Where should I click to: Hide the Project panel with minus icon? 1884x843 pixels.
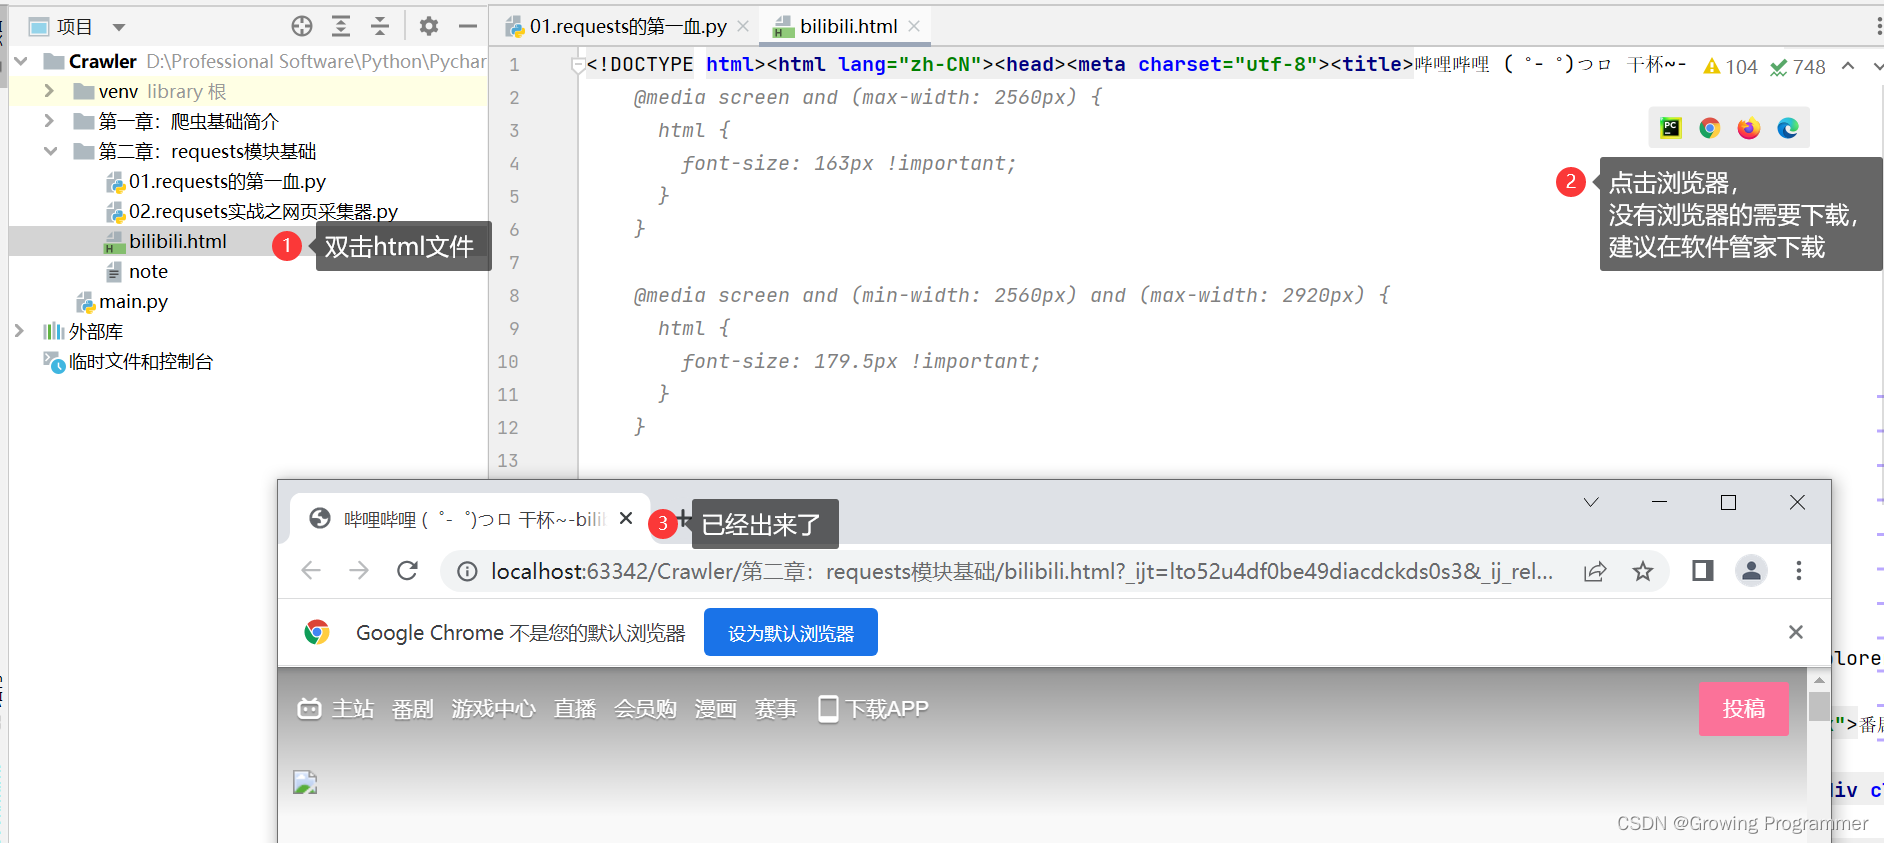[x=468, y=26]
